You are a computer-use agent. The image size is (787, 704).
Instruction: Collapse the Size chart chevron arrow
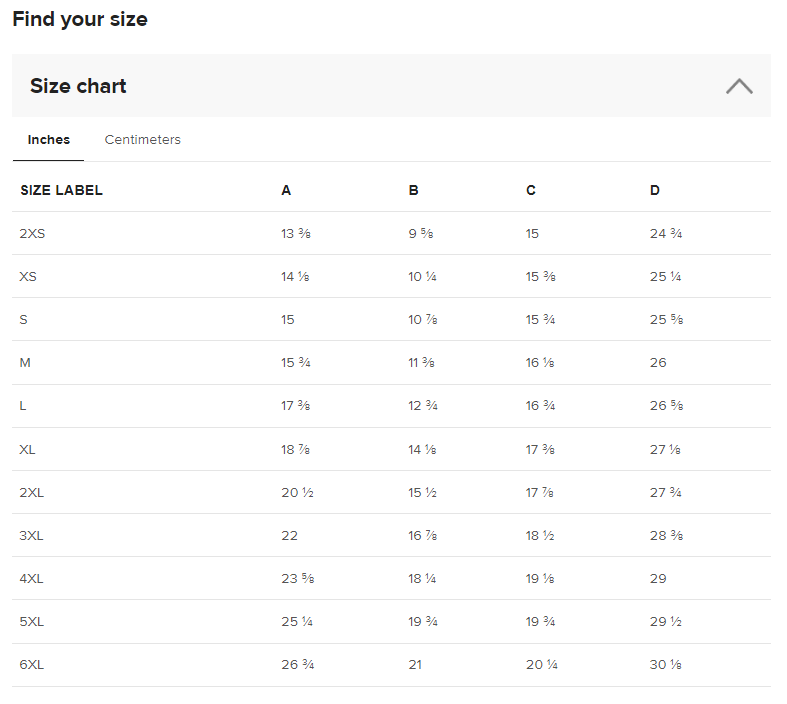pos(739,86)
